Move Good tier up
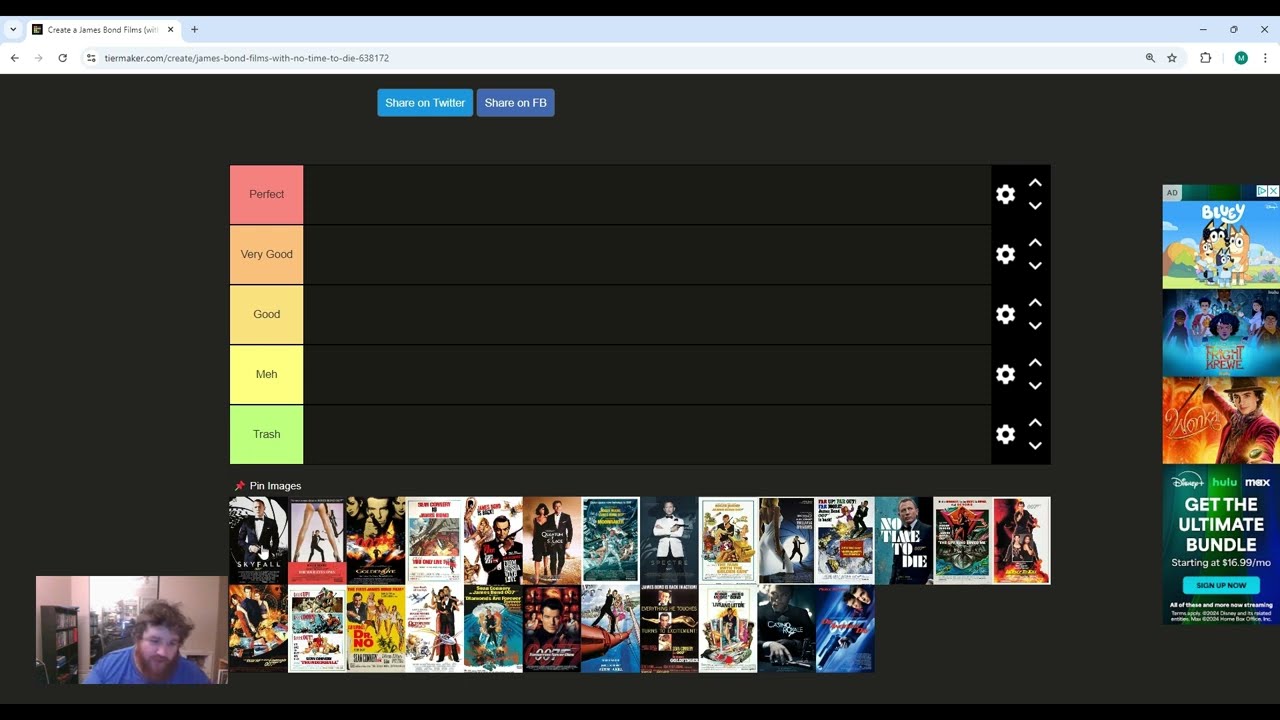 pos(1035,303)
